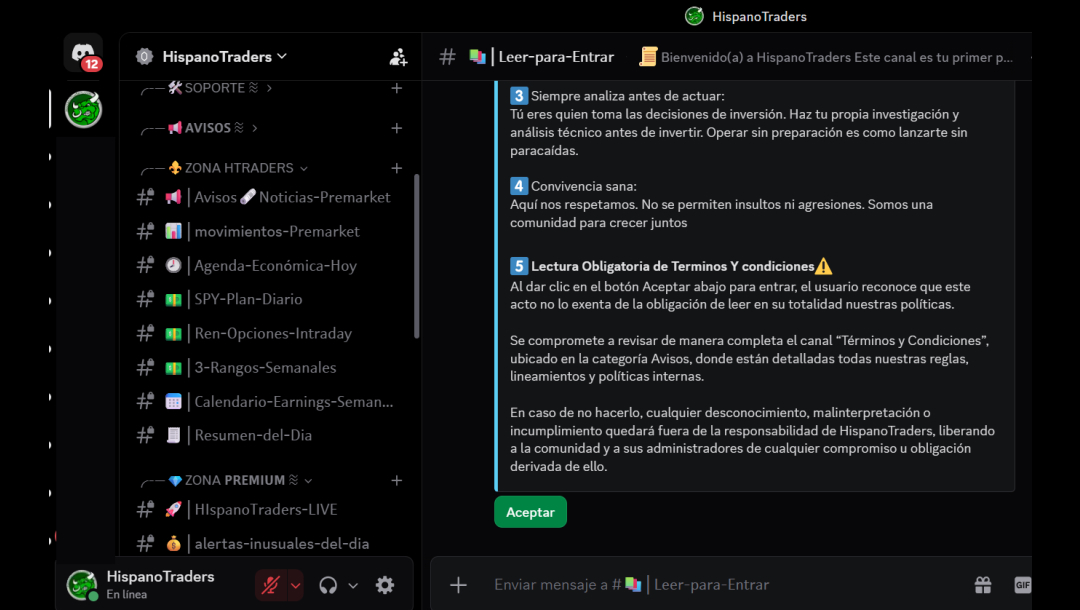Screen dimensions: 1080x610
Task: Open the GIF picker
Action: tap(1022, 585)
